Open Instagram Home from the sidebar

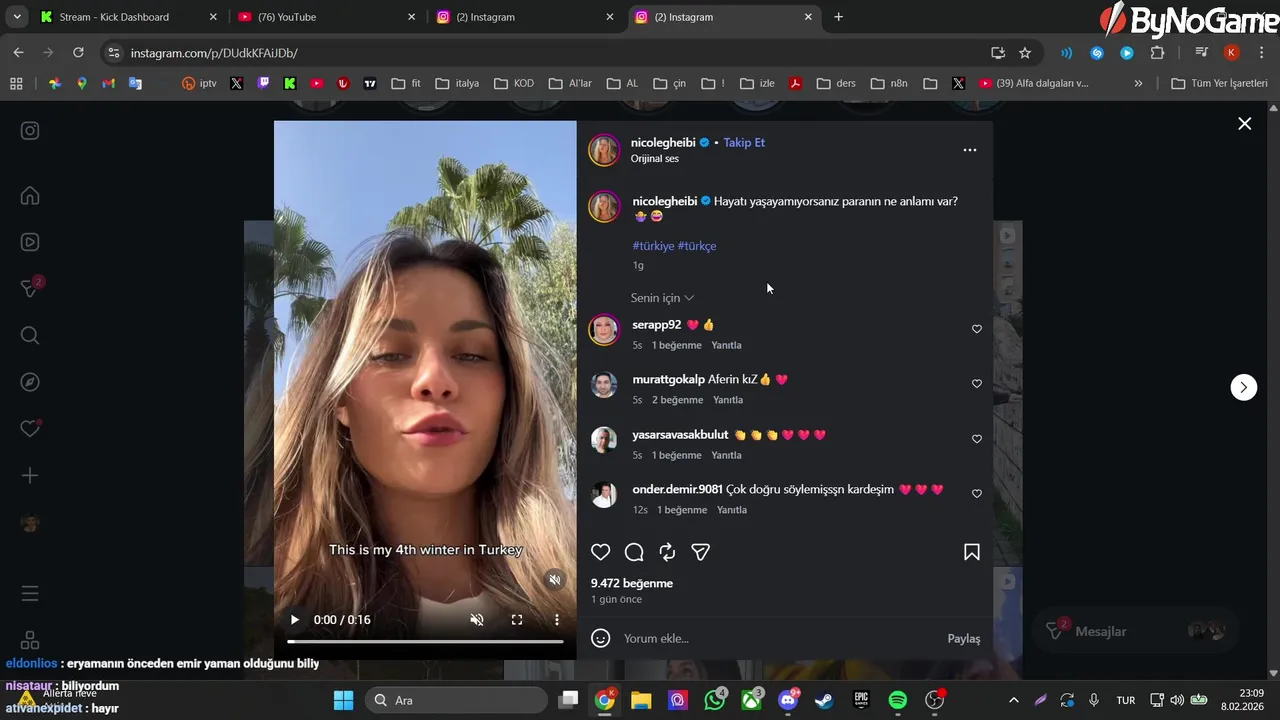click(x=30, y=196)
